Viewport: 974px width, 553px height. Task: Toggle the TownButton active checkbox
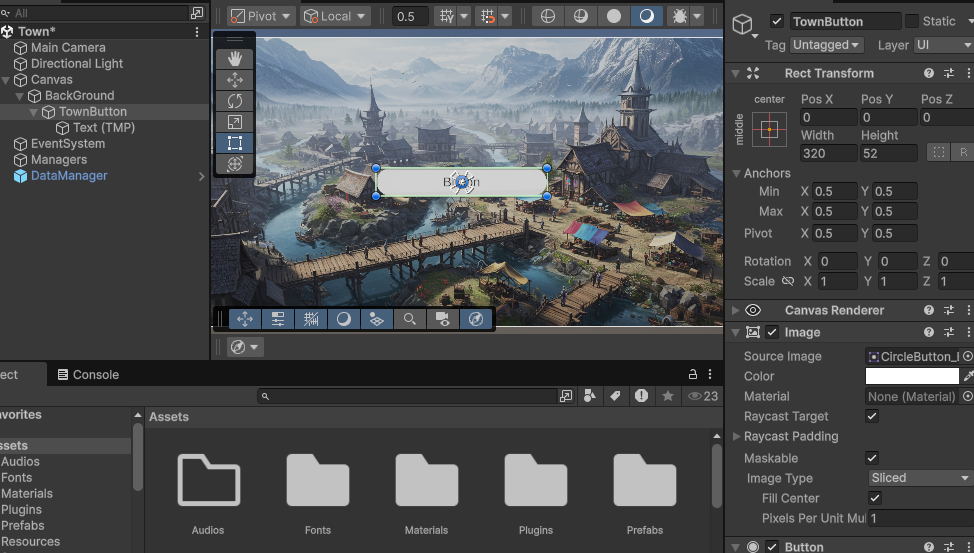(x=777, y=21)
